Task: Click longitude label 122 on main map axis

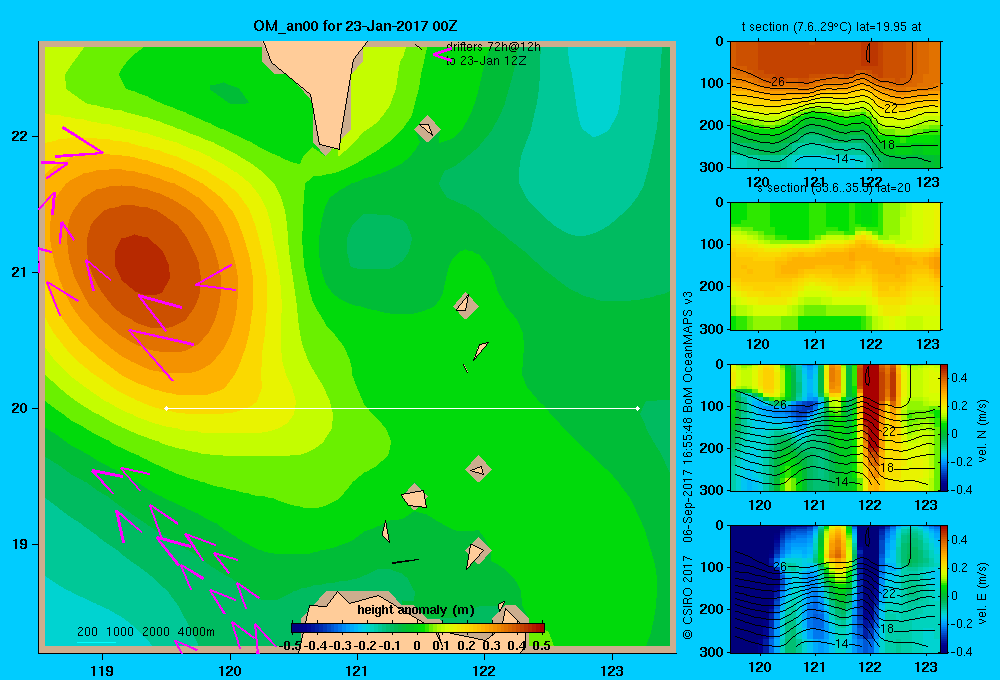Action: pos(484,670)
